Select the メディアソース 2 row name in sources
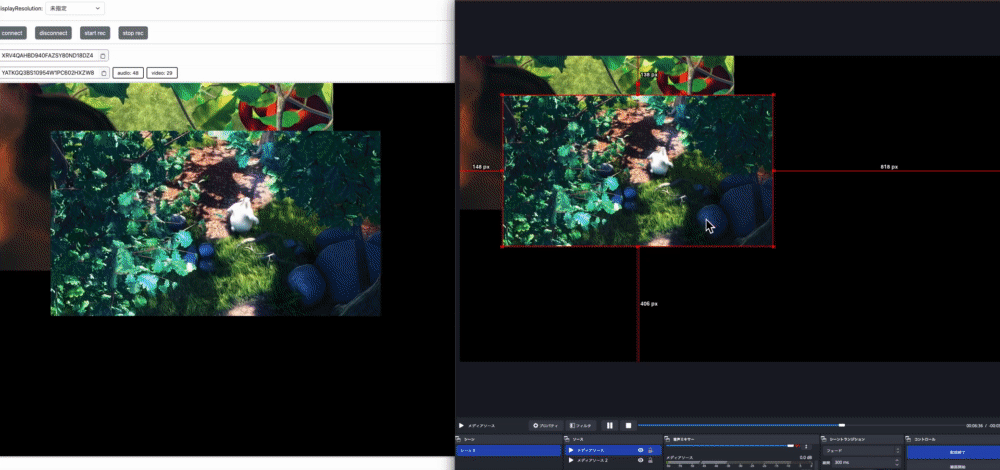1000x470 pixels. (x=592, y=460)
